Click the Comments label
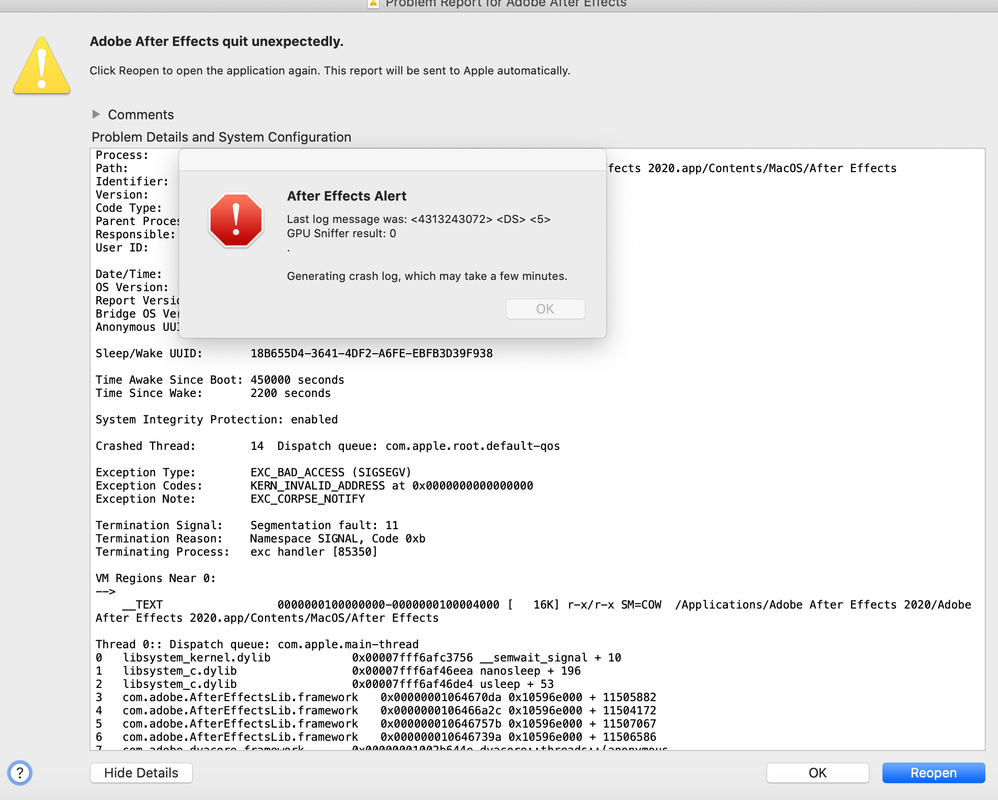The width and height of the screenshot is (998, 800). (141, 115)
